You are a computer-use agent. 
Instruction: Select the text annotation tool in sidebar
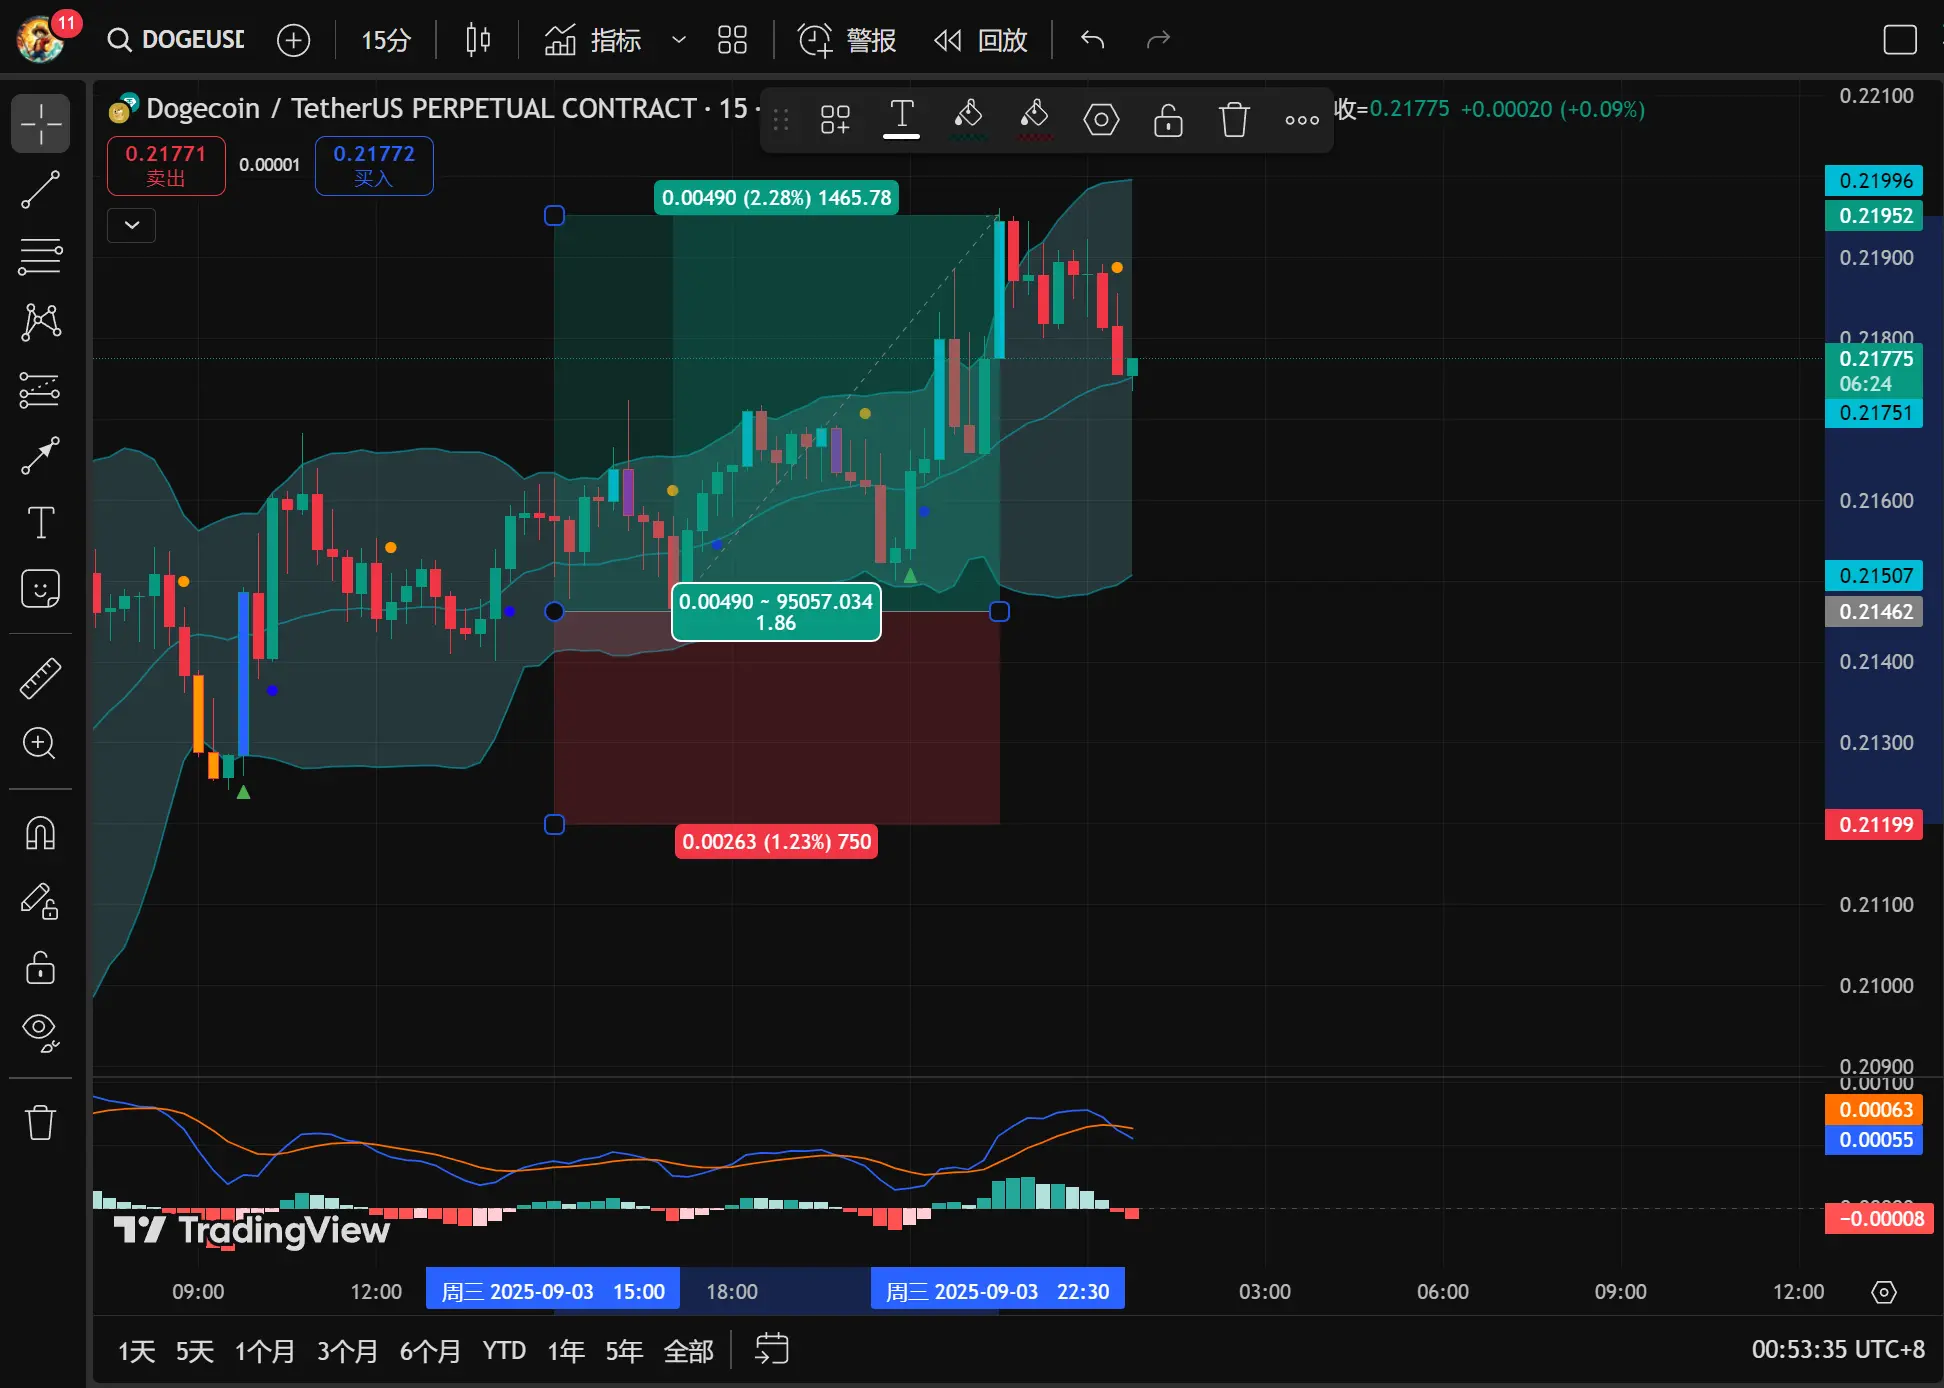pyautogui.click(x=40, y=522)
